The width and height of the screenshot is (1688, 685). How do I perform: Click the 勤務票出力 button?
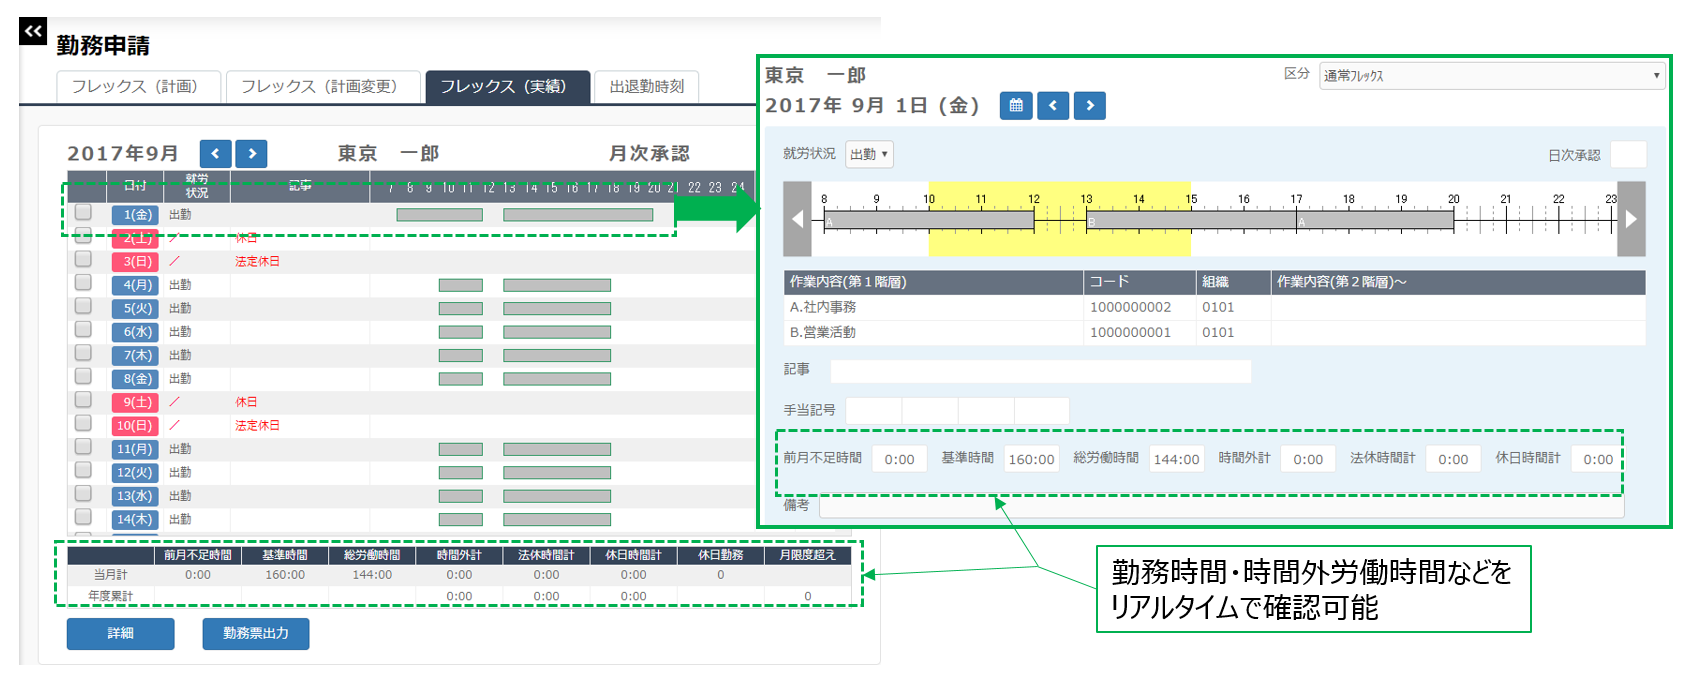point(256,634)
